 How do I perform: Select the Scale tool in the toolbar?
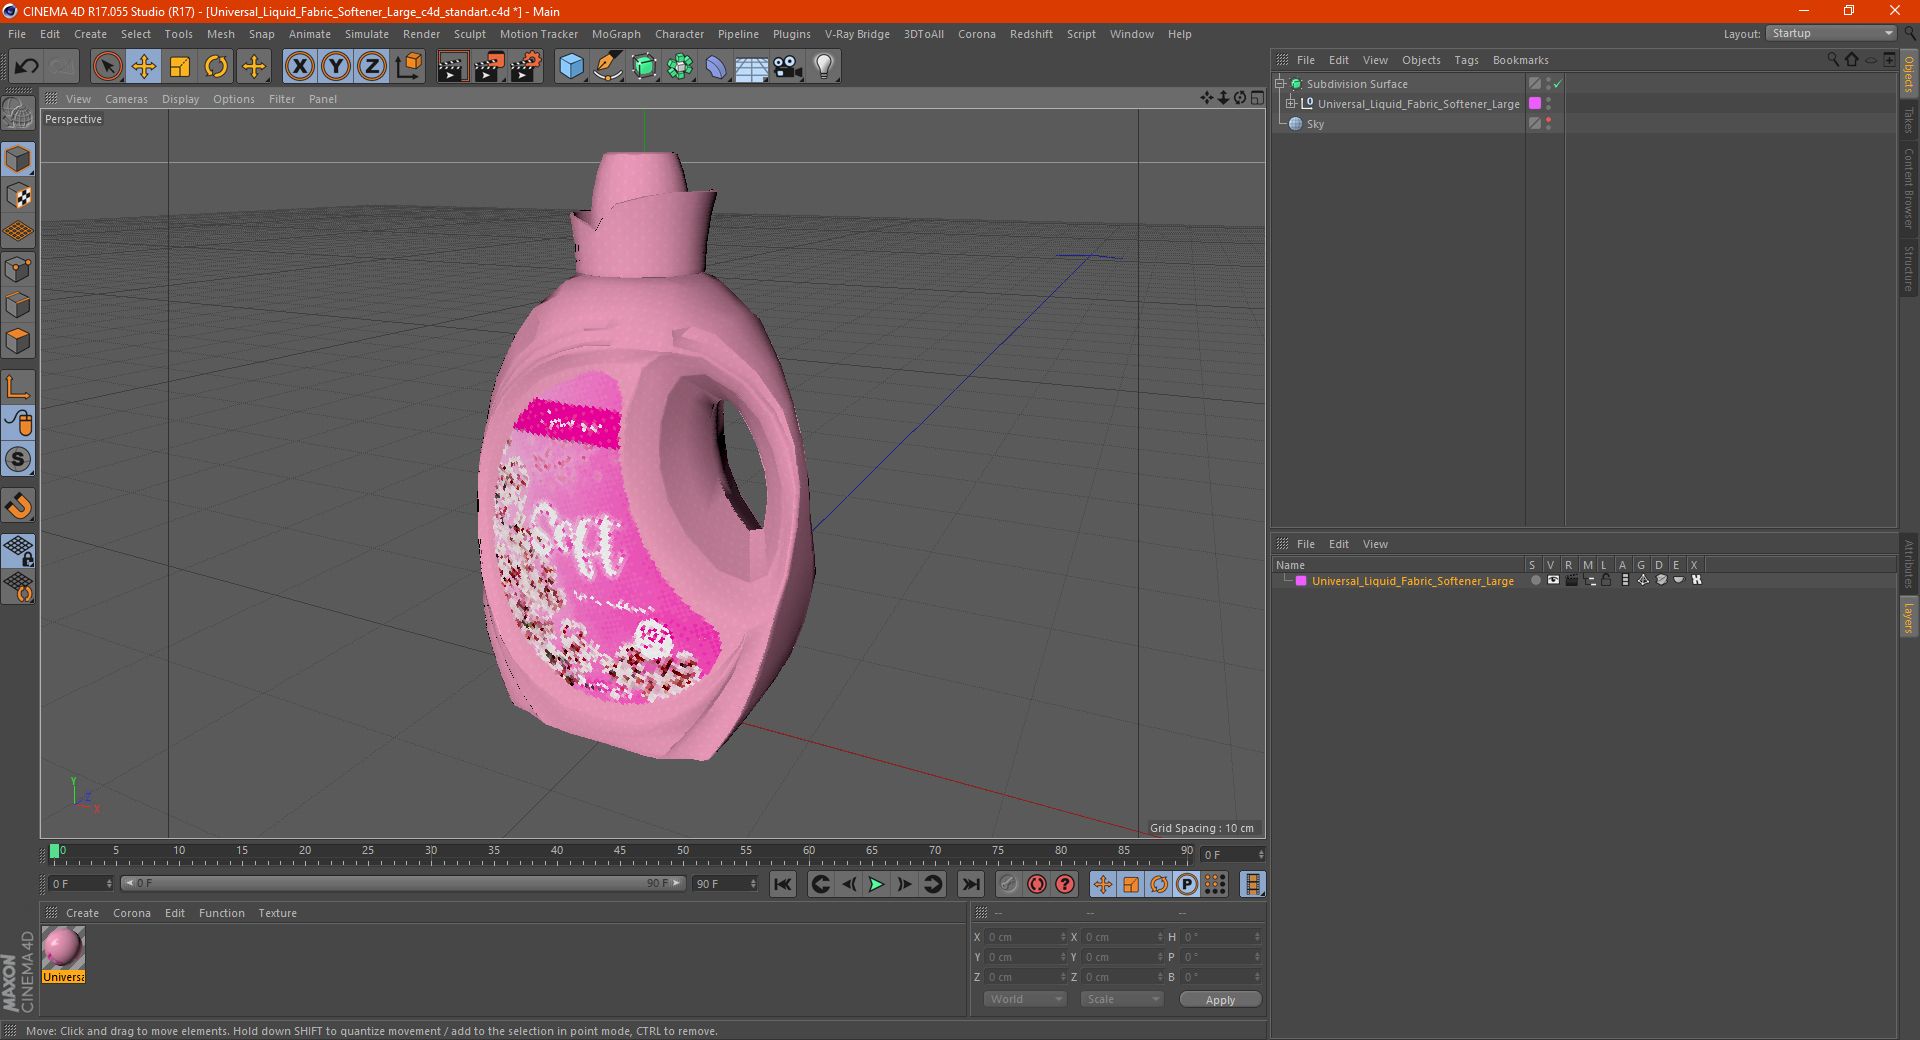click(180, 66)
